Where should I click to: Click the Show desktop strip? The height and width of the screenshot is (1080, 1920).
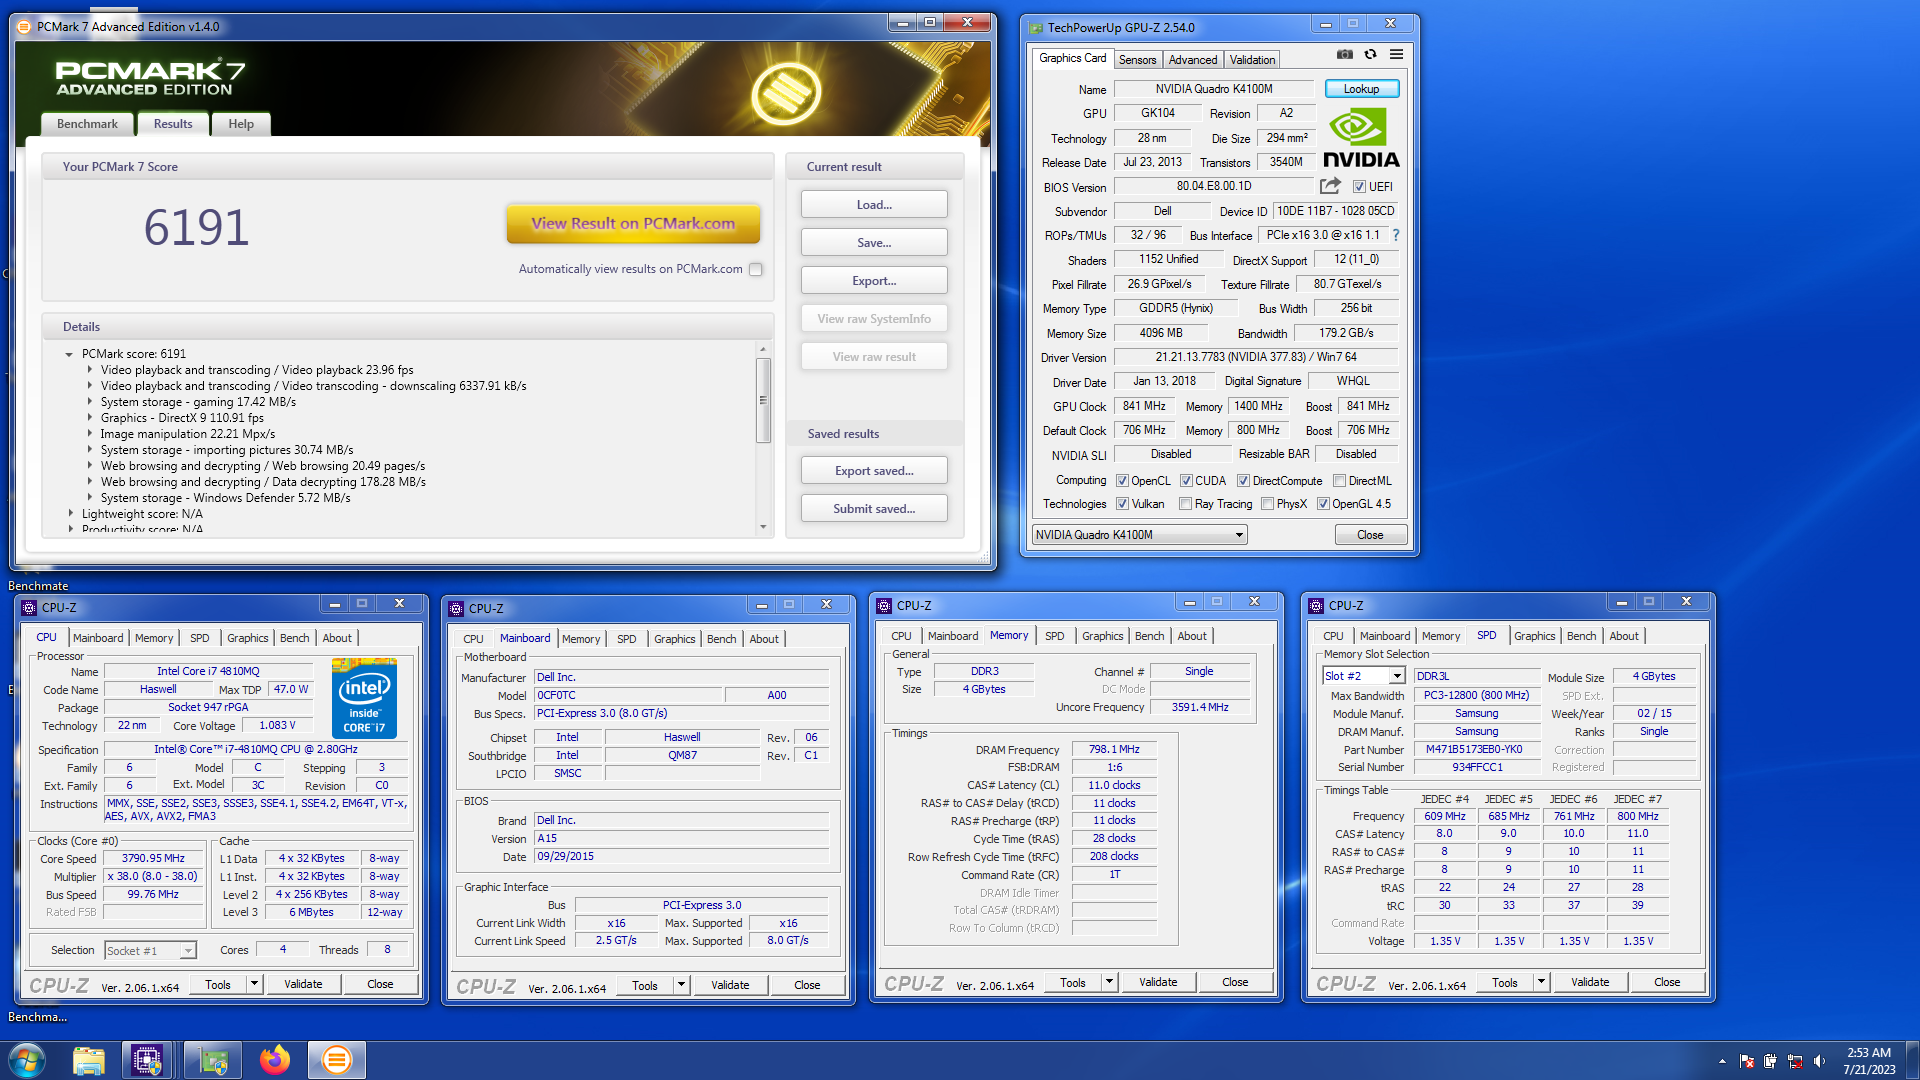point(1913,1060)
